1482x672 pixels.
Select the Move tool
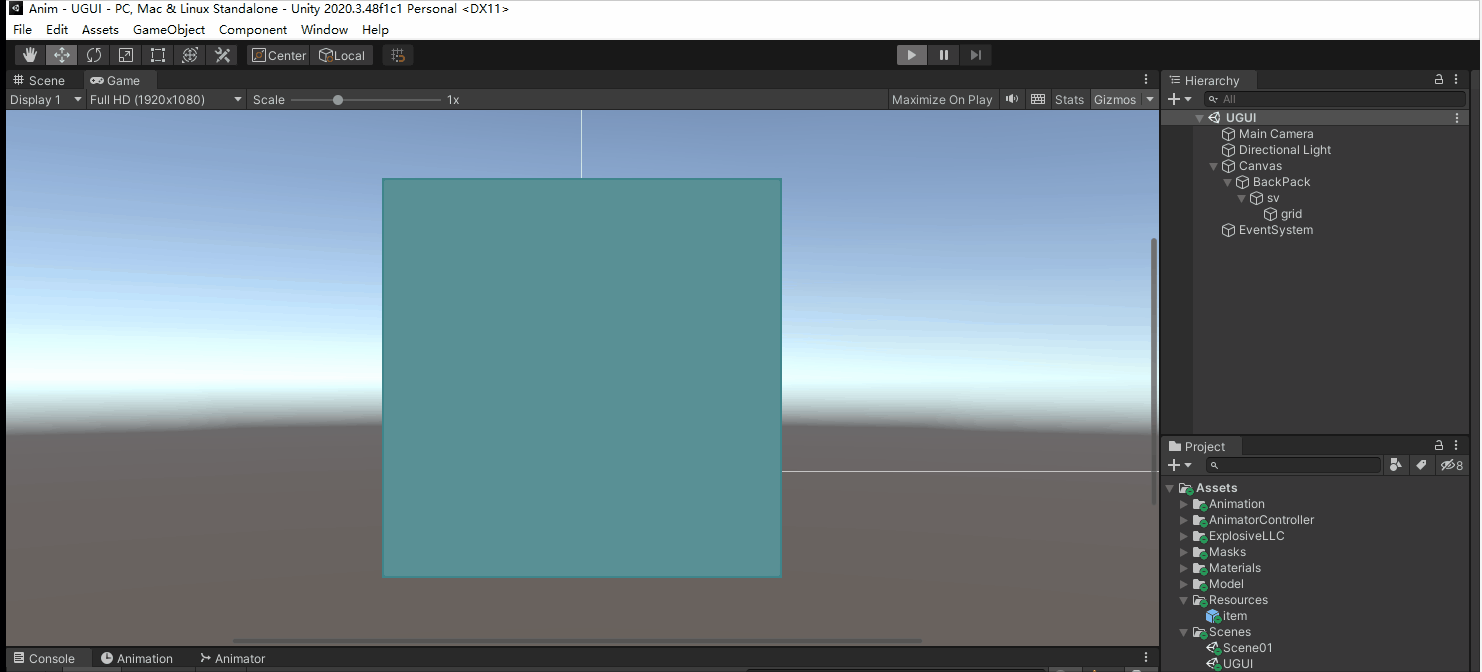pos(62,55)
